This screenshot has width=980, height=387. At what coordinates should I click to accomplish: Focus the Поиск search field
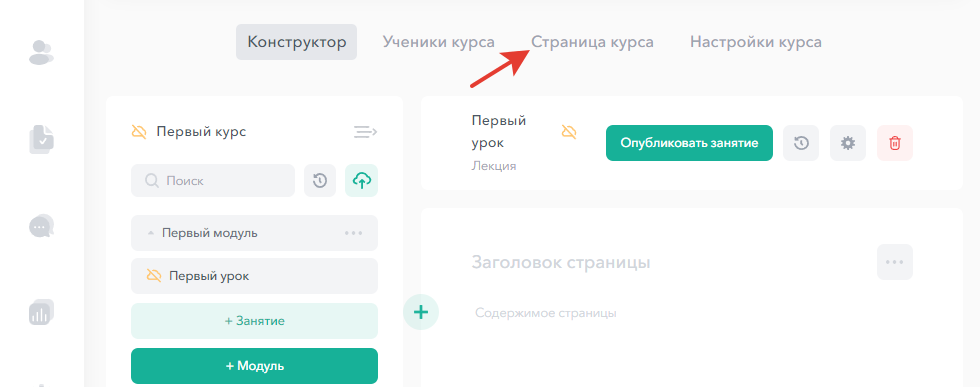click(212, 181)
